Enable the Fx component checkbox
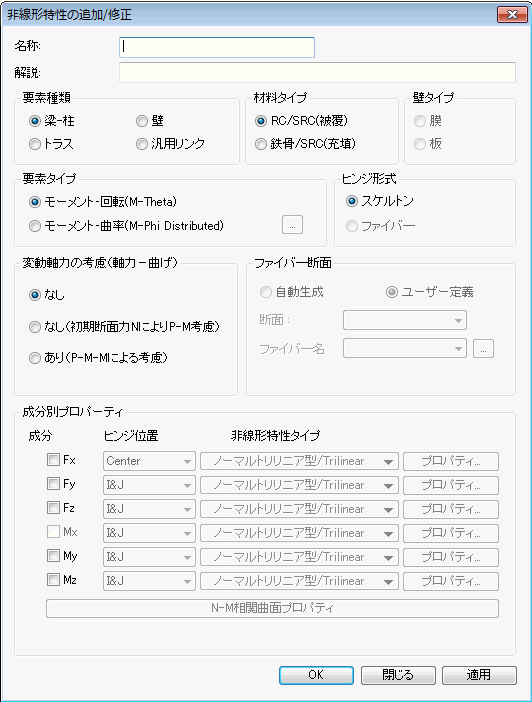Viewport: 532px width, 702px height. [53, 459]
